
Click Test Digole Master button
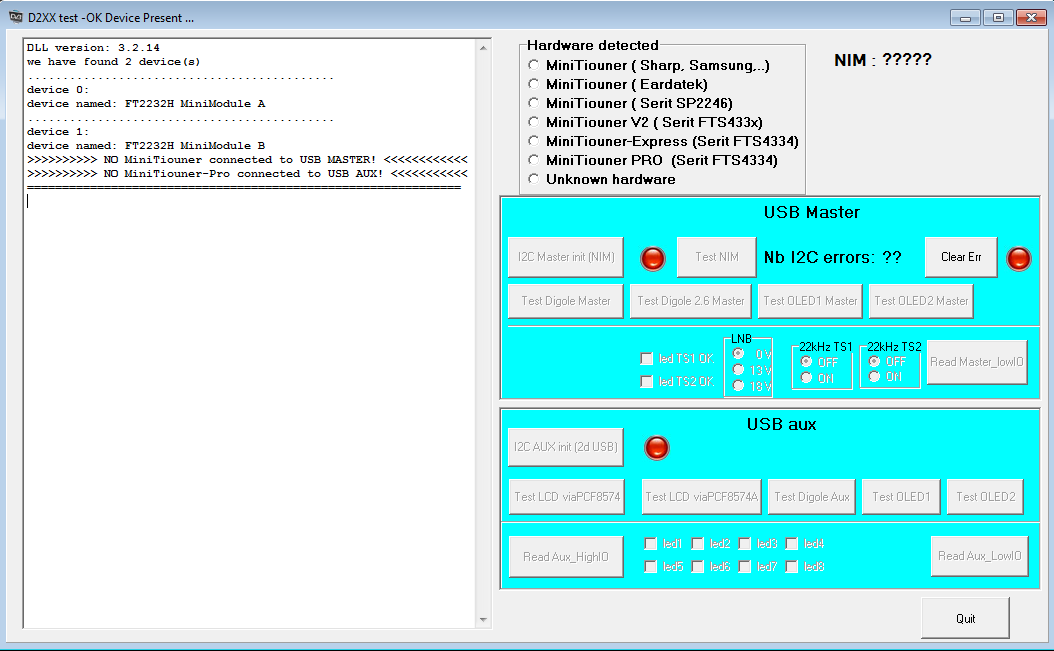point(565,301)
